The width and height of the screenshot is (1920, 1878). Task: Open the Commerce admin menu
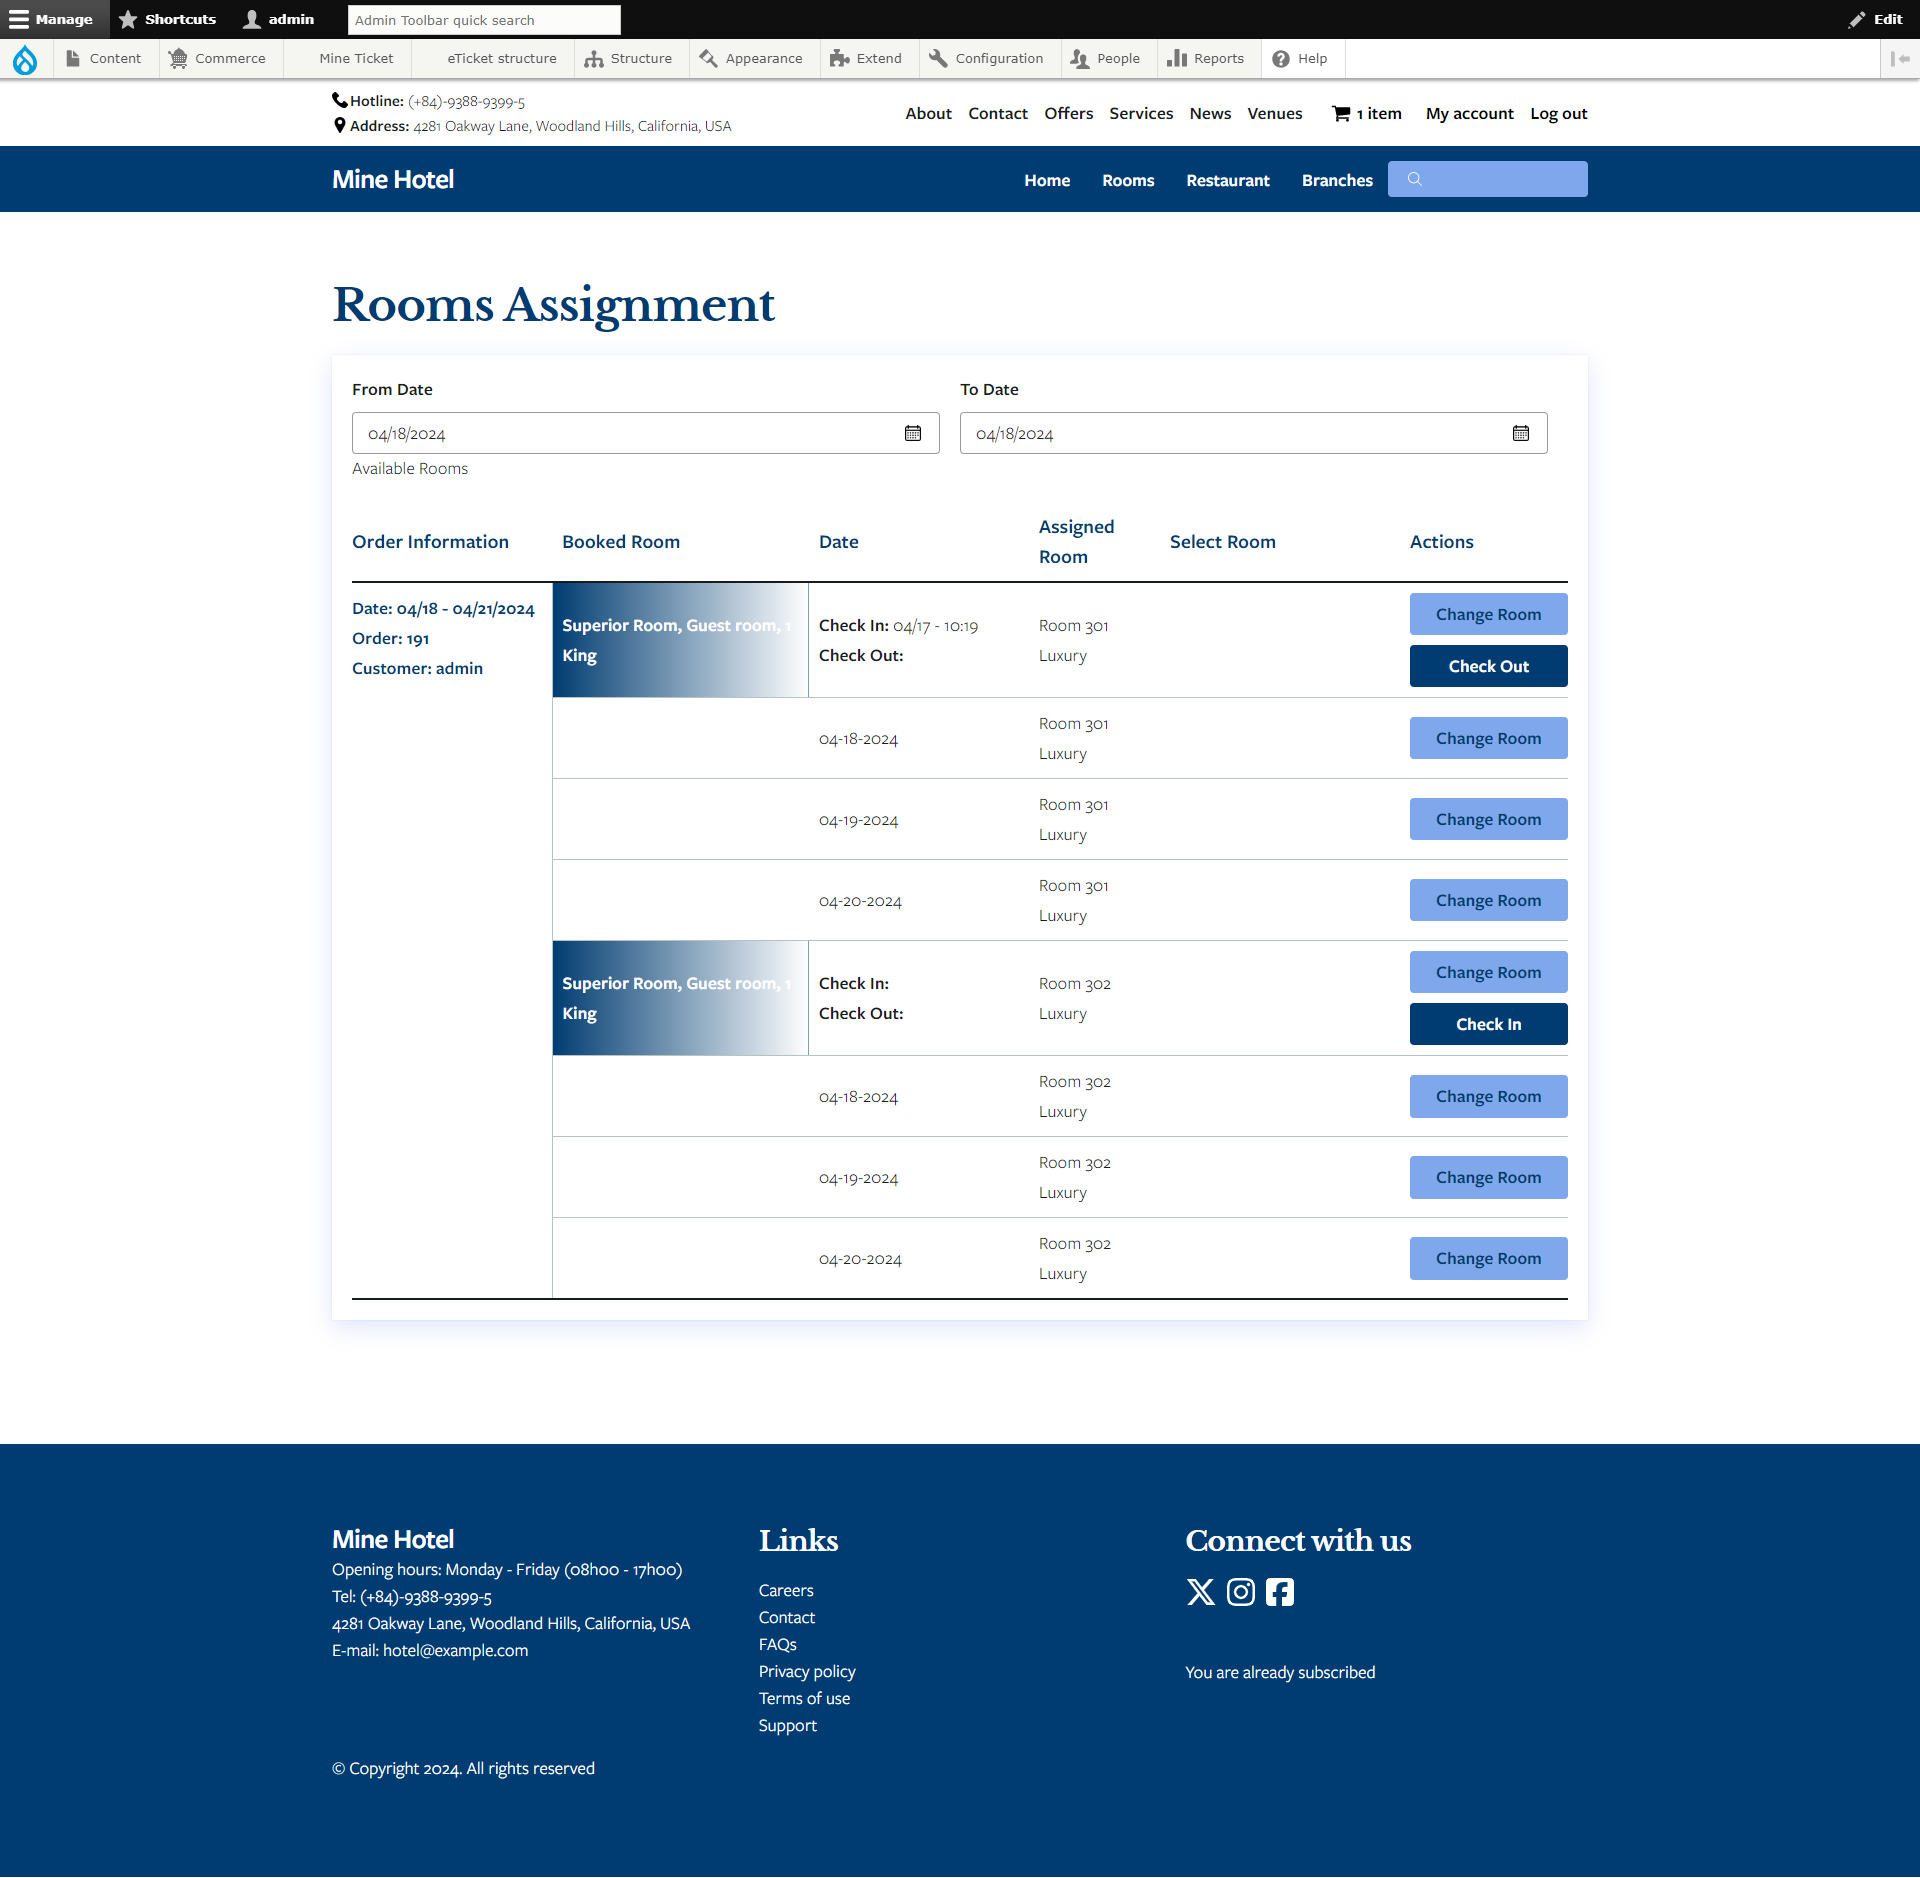tap(218, 59)
